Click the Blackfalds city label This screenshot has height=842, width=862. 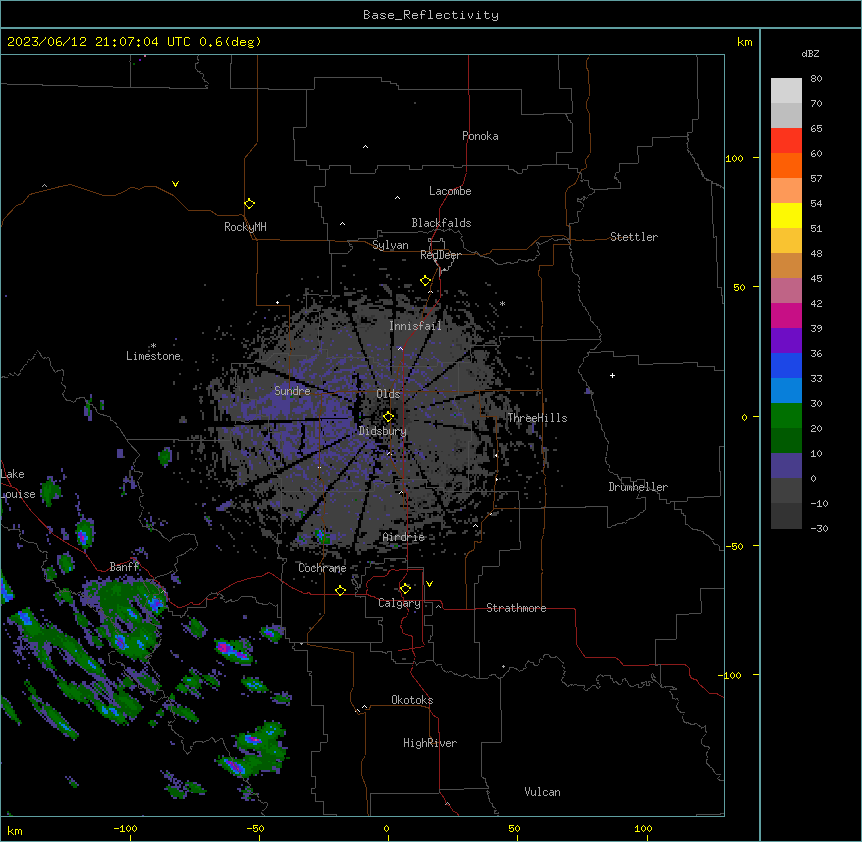point(441,223)
